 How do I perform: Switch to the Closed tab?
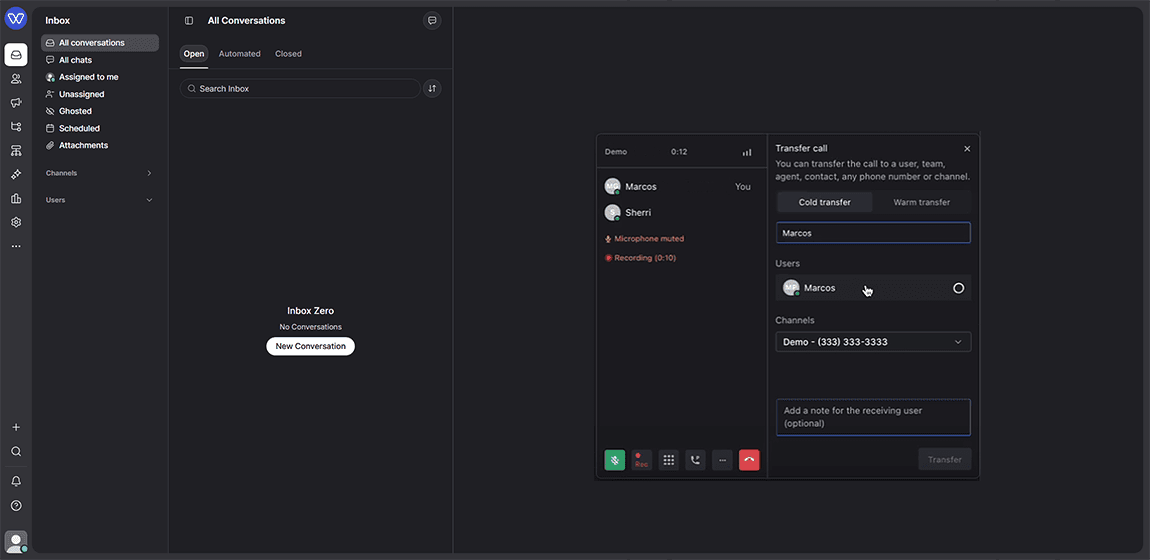tap(288, 54)
